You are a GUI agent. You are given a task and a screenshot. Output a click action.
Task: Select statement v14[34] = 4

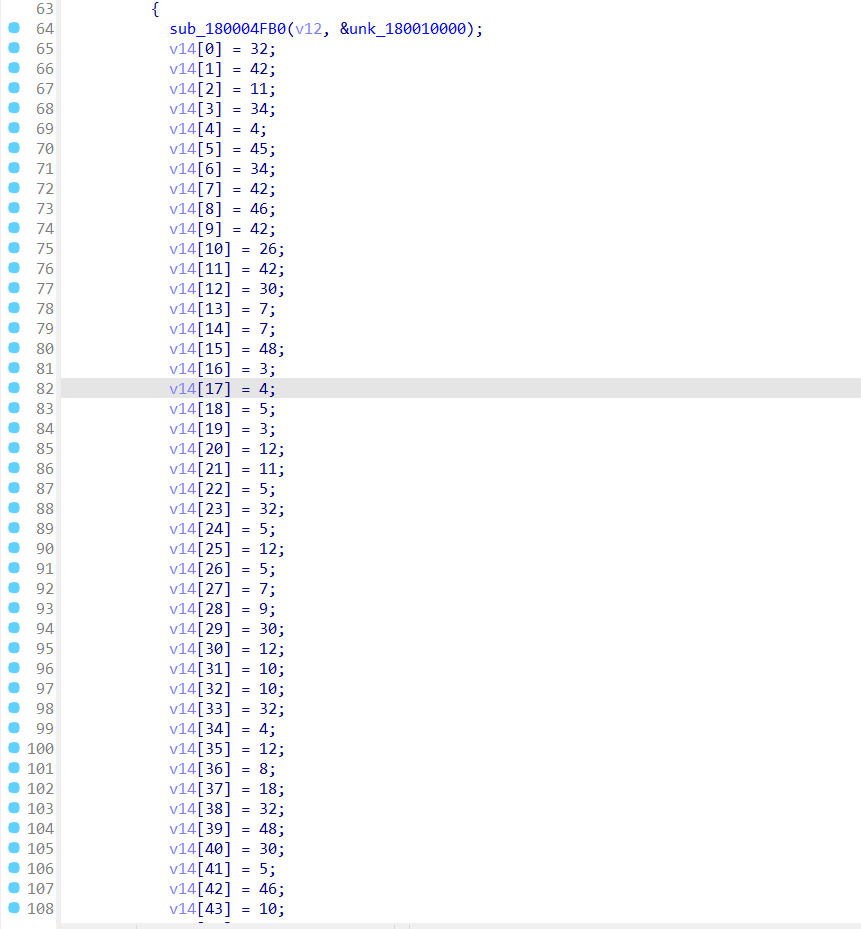pyautogui.click(x=222, y=729)
